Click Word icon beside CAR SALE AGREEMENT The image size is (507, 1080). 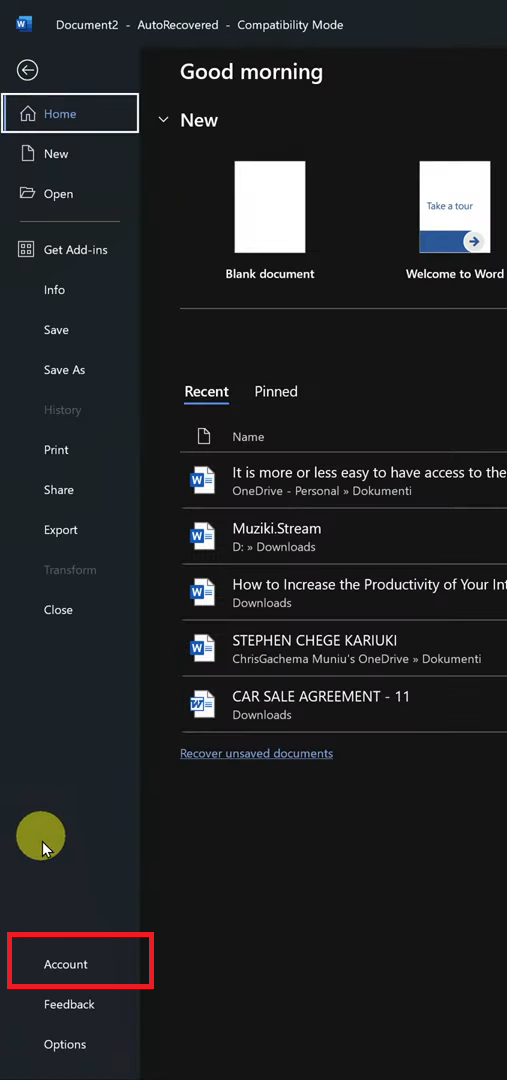click(x=203, y=705)
